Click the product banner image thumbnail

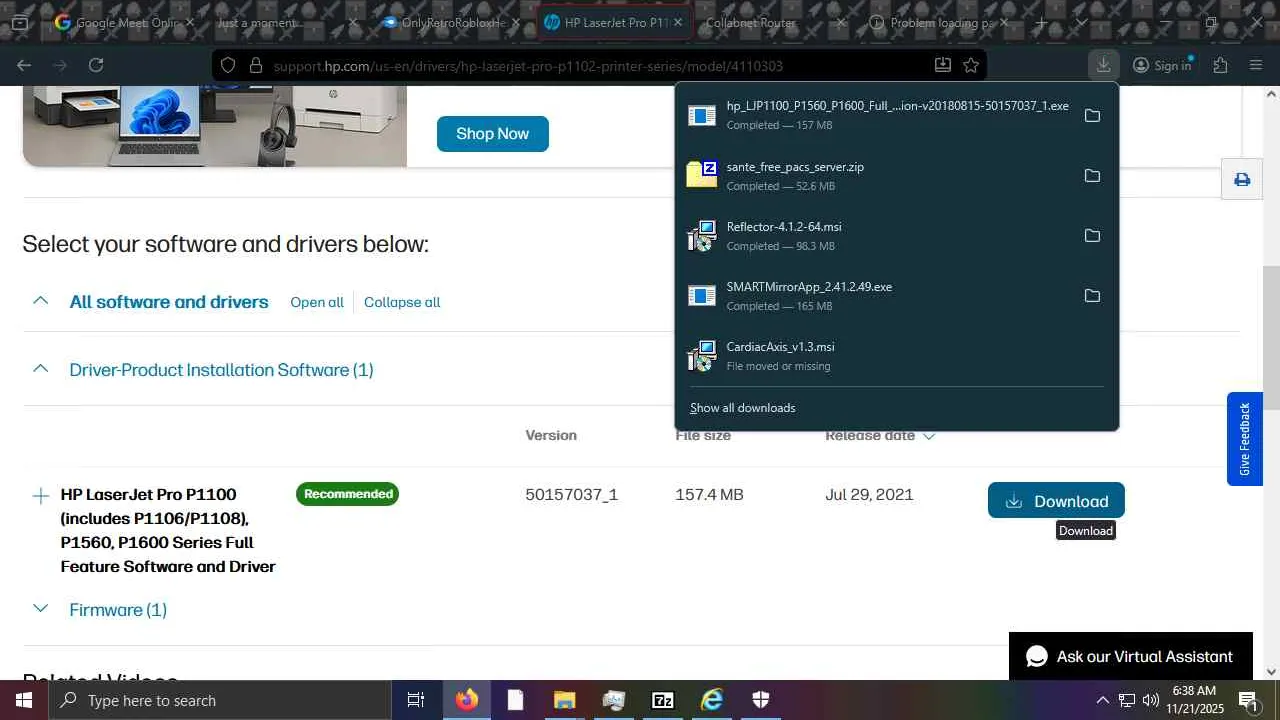click(215, 126)
